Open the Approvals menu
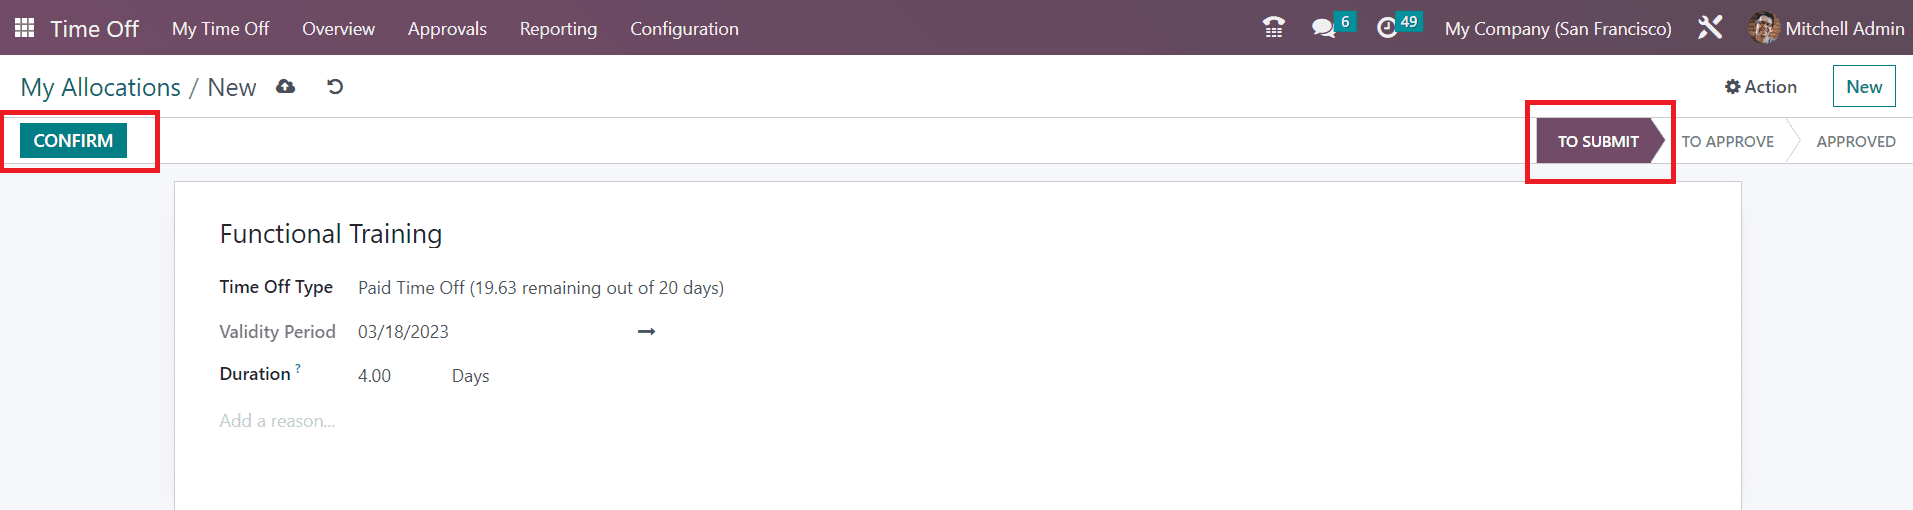Image resolution: width=1913 pixels, height=510 pixels. point(447,29)
